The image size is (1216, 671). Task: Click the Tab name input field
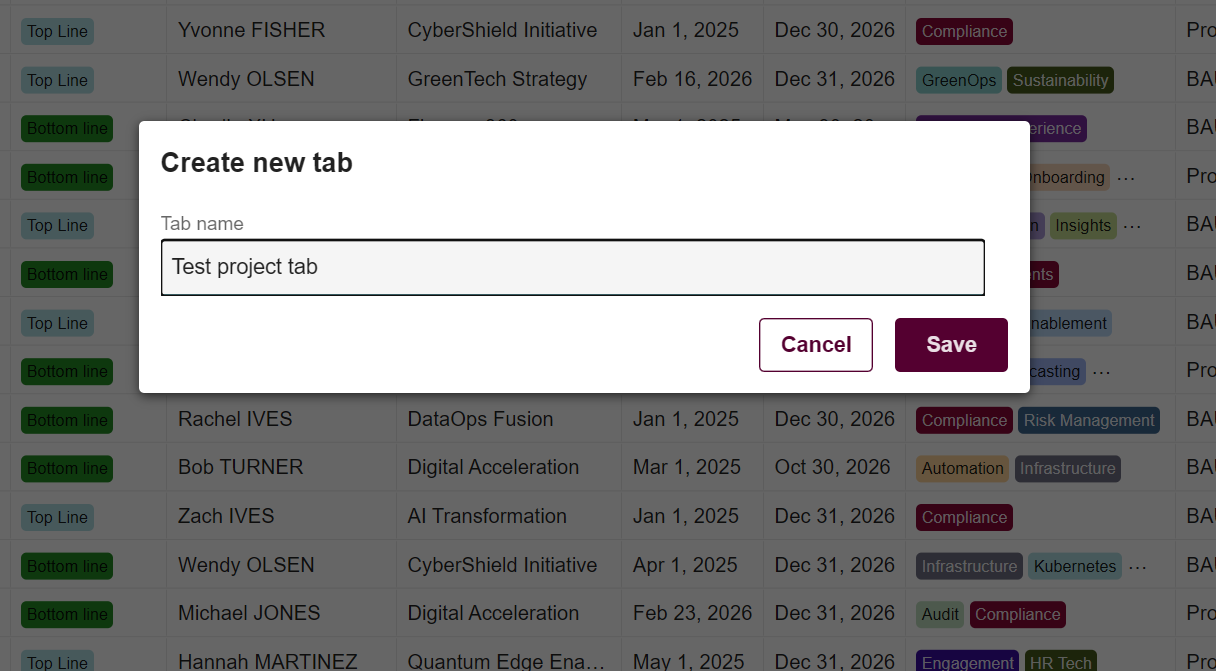(x=572, y=267)
